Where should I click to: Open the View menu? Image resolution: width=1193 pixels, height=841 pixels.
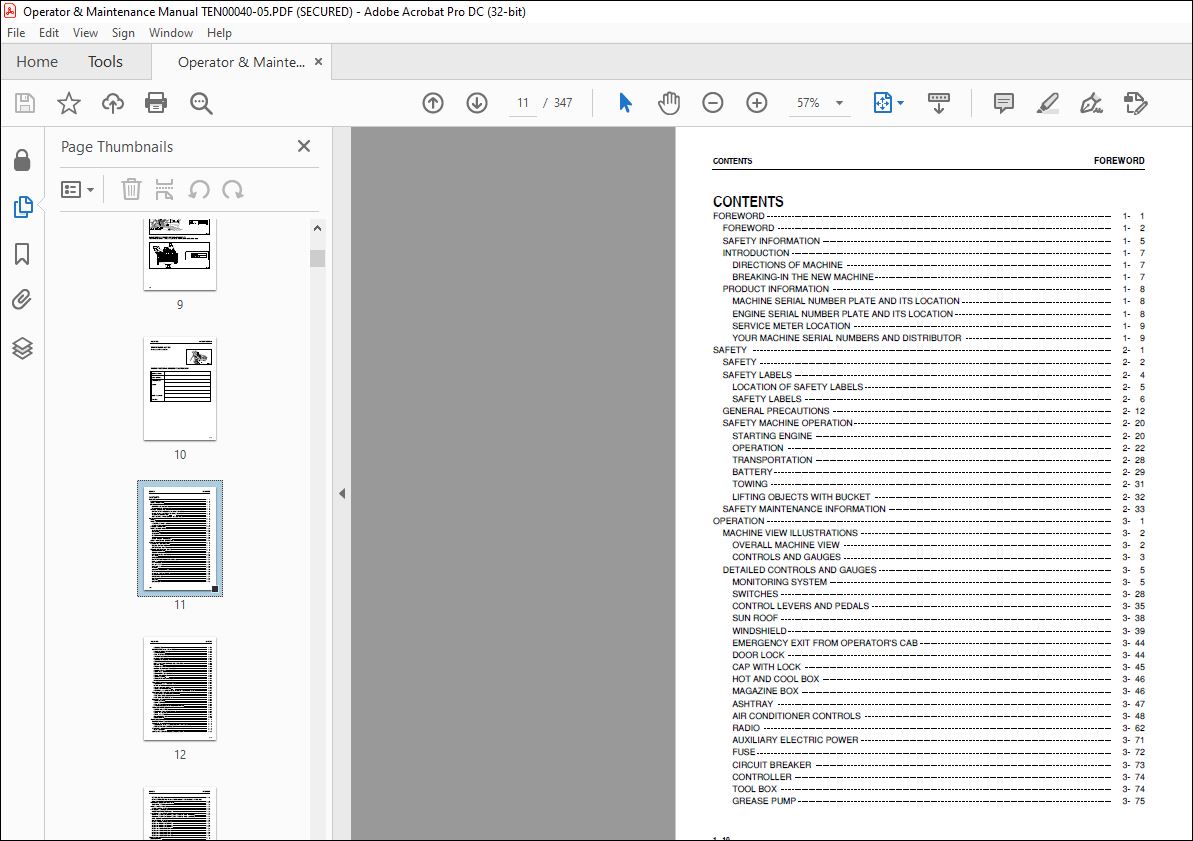[85, 33]
